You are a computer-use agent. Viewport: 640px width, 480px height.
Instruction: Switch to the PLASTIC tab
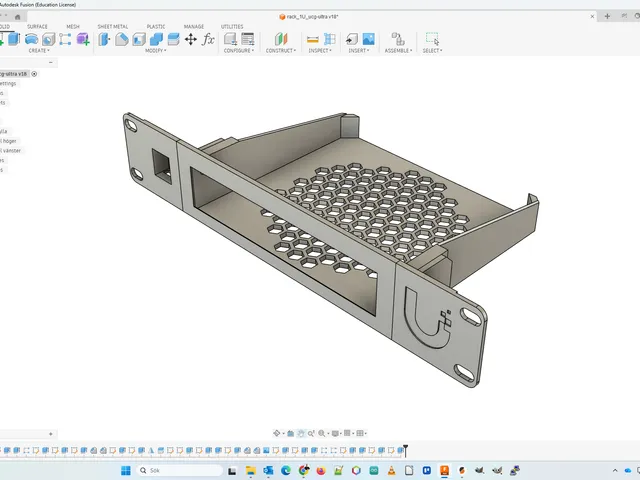click(156, 27)
